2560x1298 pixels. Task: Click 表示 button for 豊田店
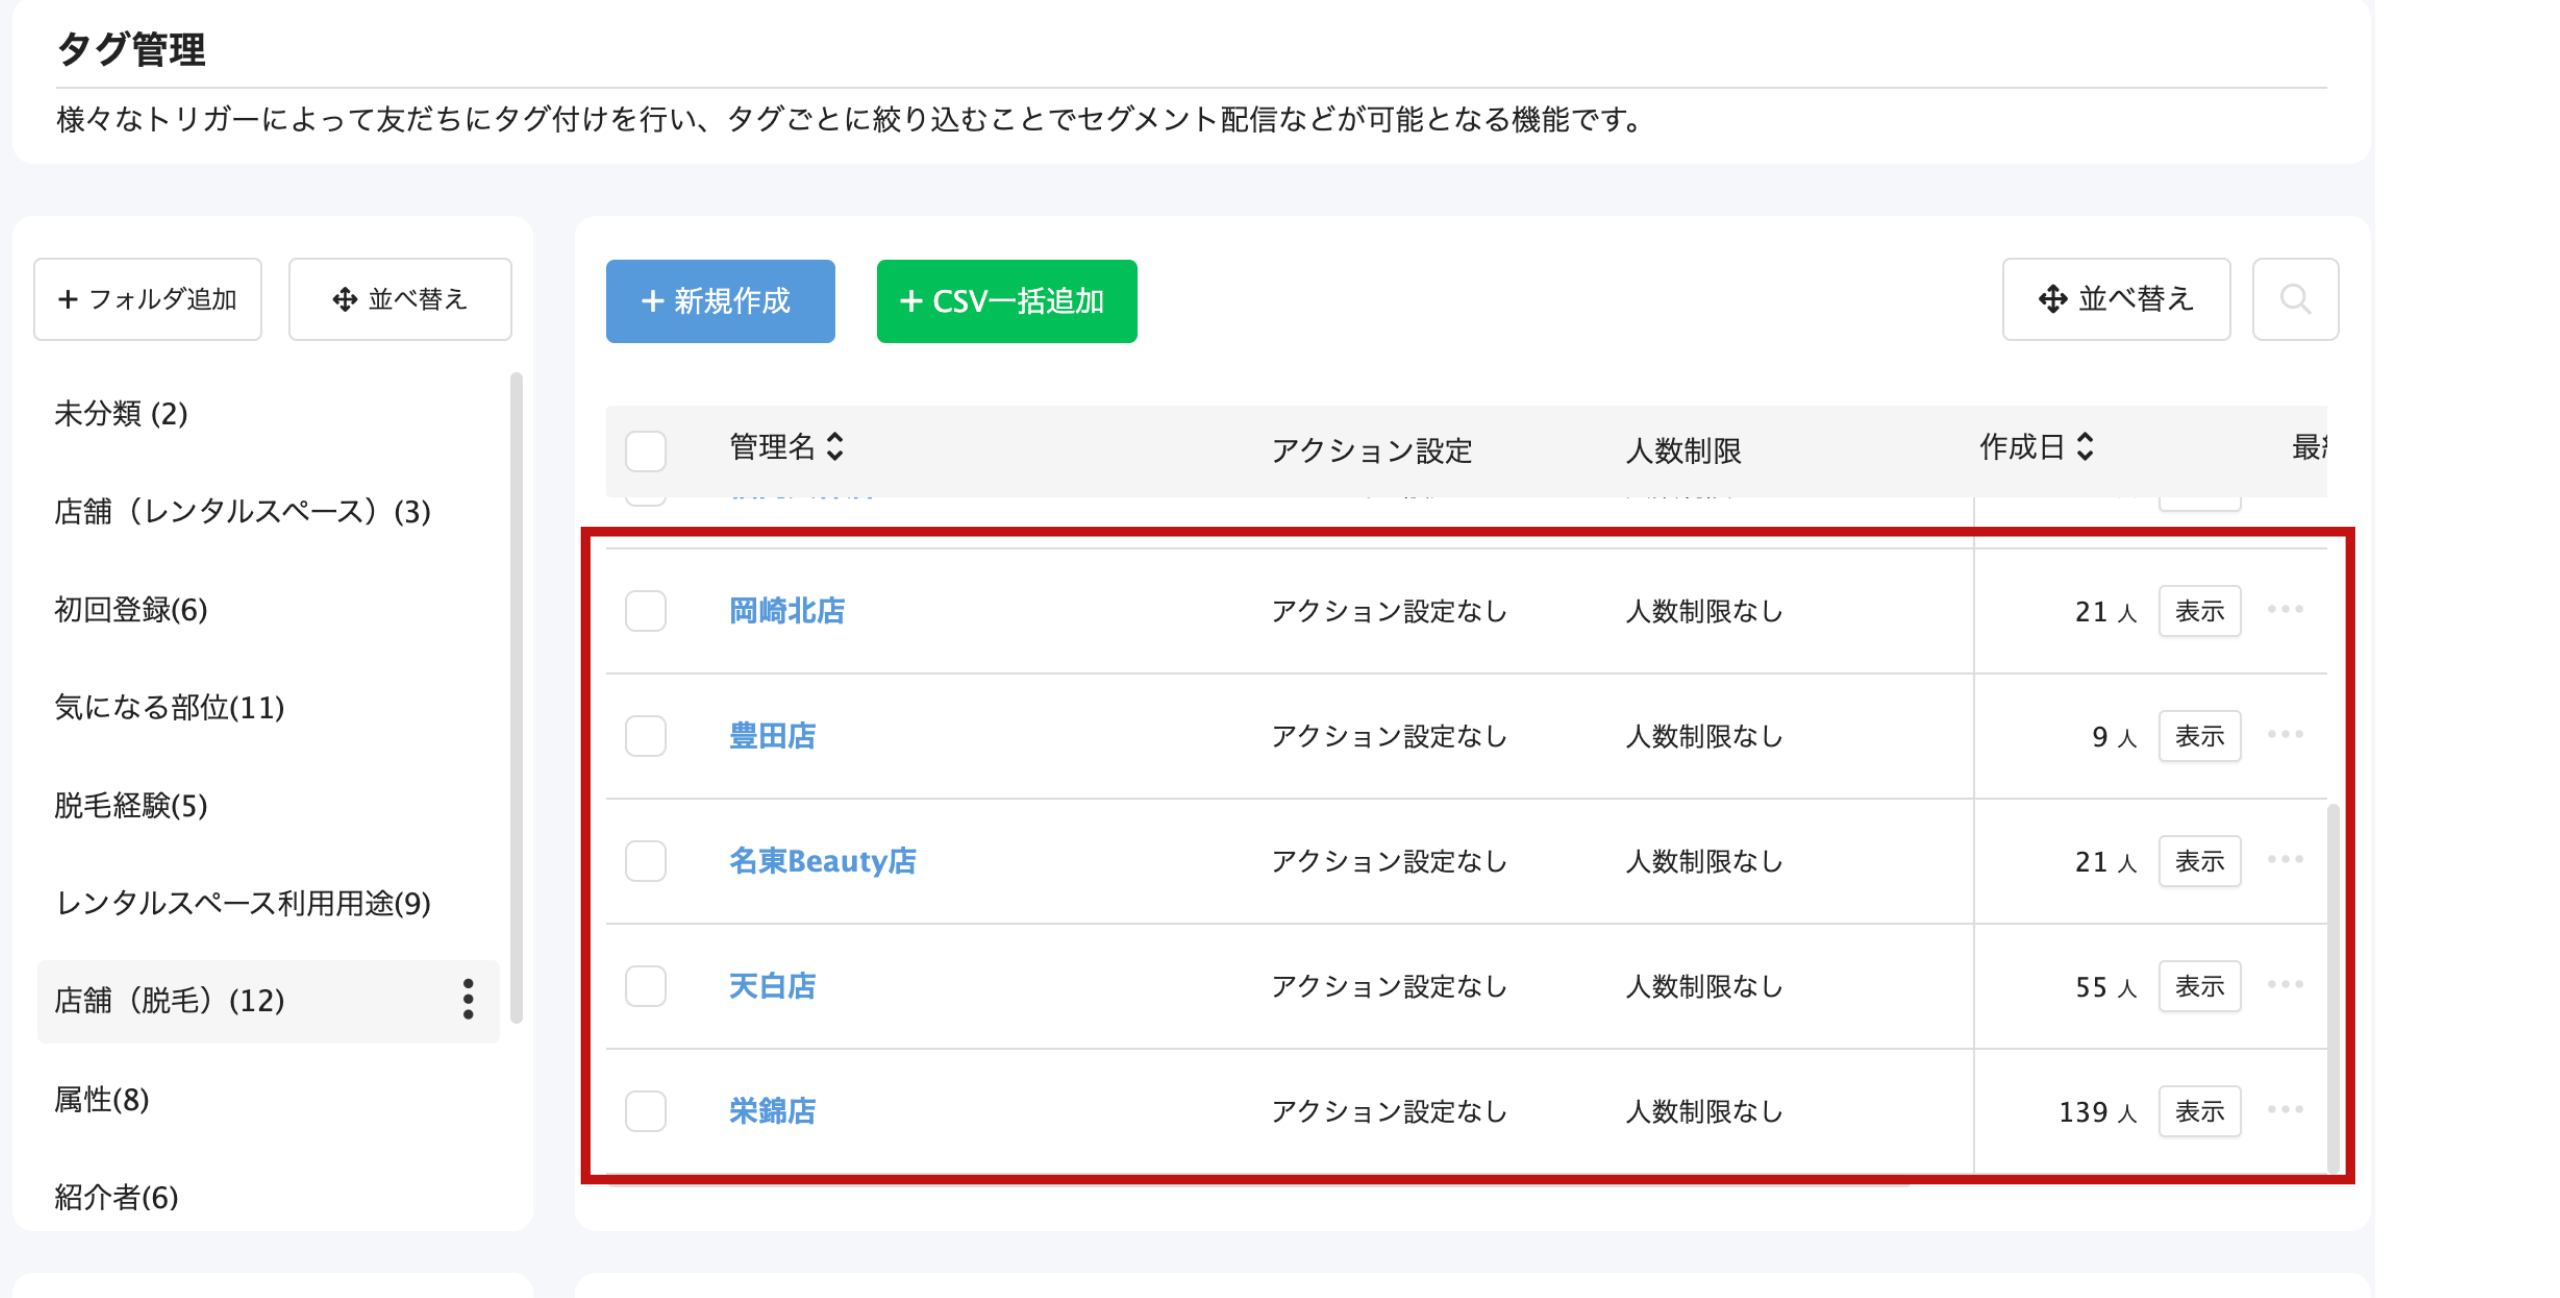(x=2198, y=735)
